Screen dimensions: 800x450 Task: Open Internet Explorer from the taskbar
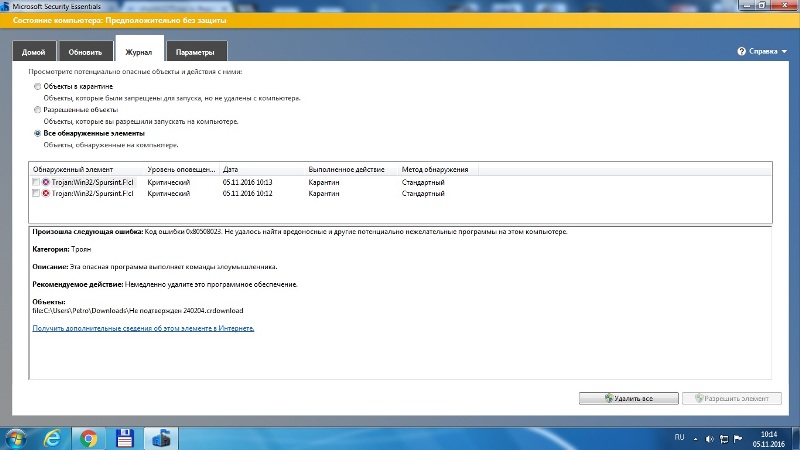pyautogui.click(x=52, y=437)
